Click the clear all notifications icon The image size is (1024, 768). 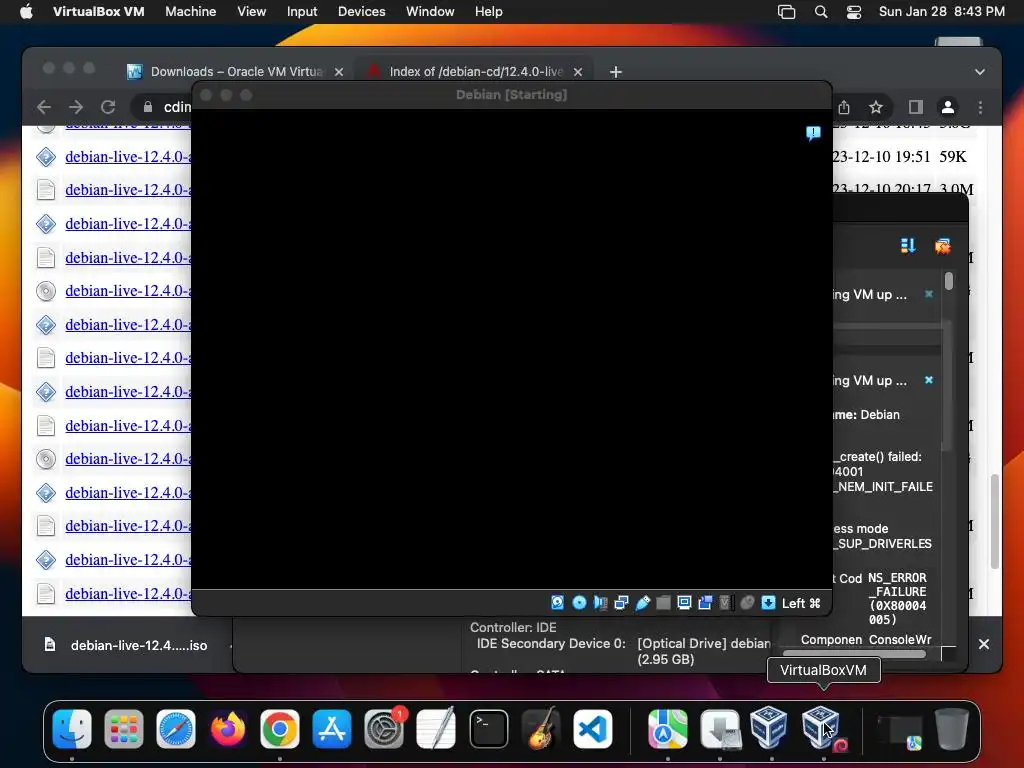click(942, 246)
